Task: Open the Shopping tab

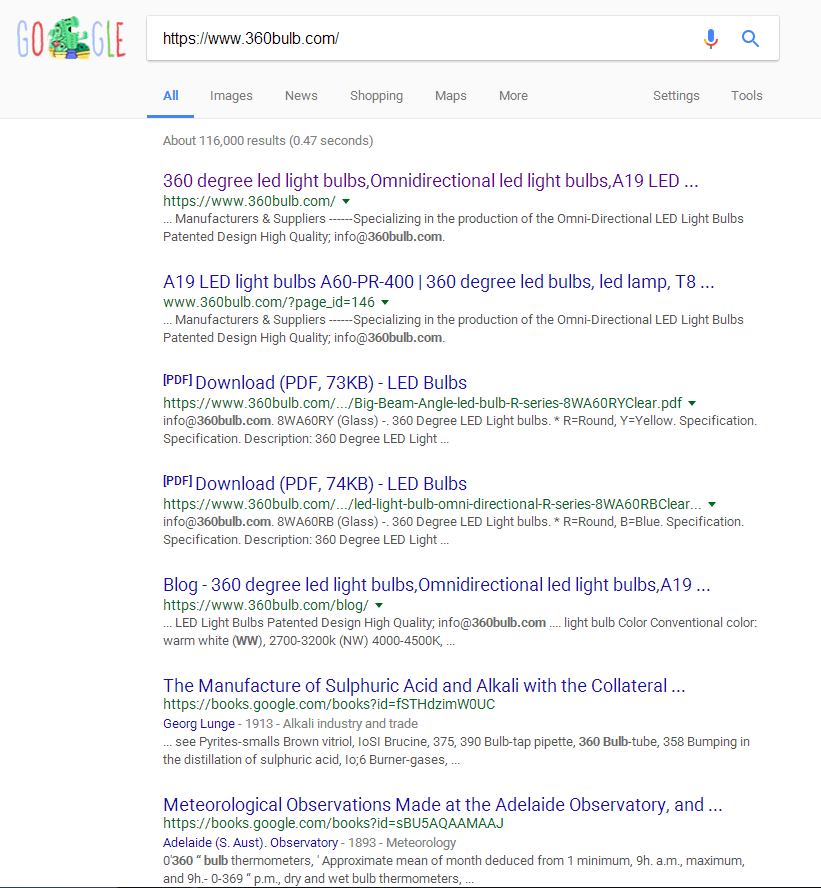Action: click(377, 96)
